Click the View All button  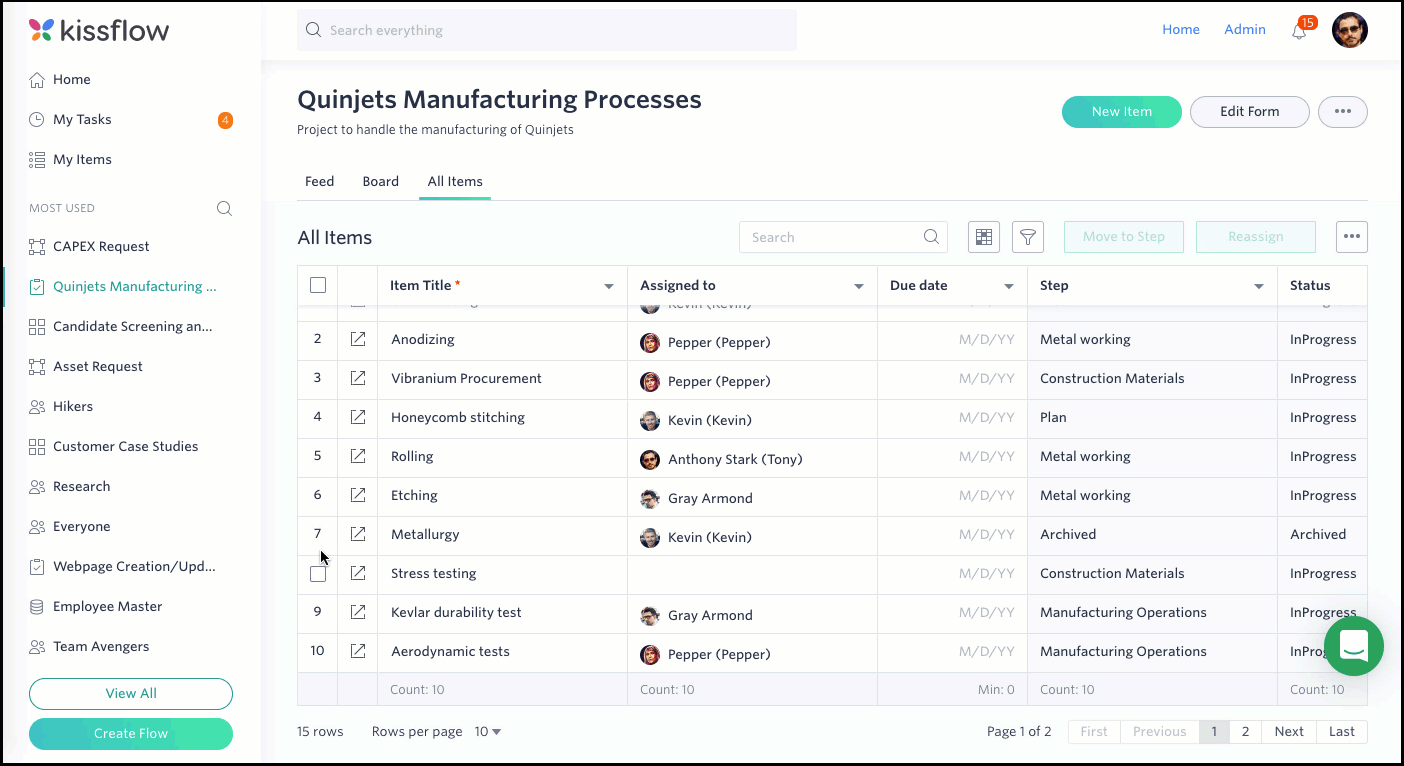pos(131,693)
